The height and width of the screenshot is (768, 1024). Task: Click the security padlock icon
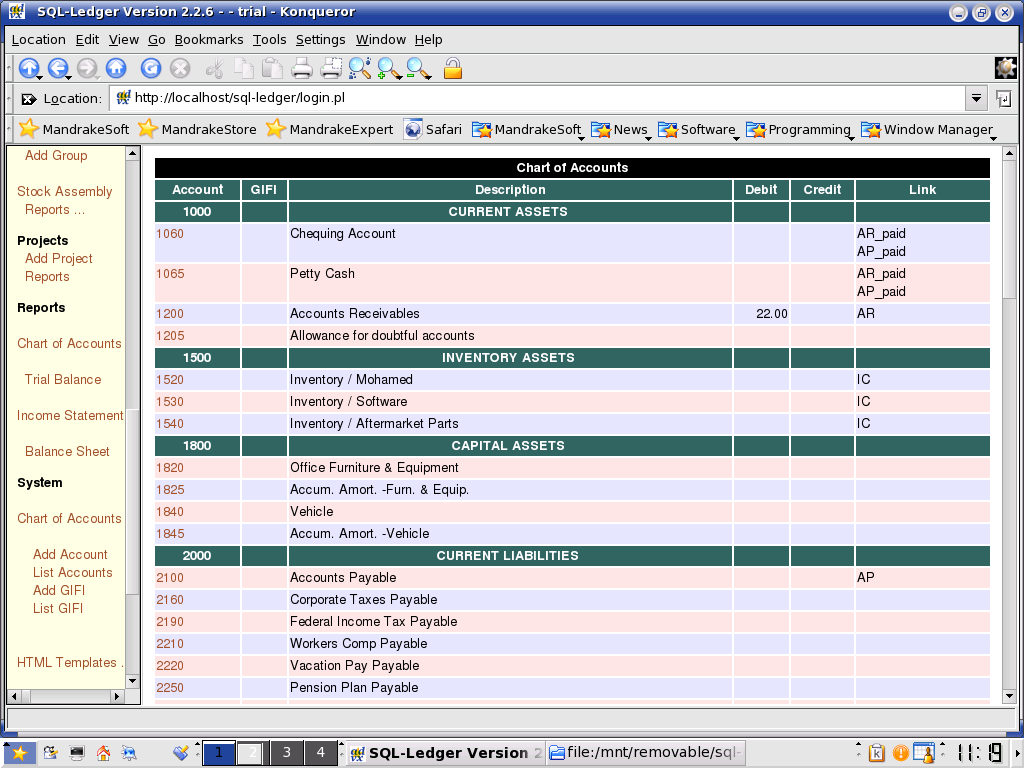[x=452, y=69]
